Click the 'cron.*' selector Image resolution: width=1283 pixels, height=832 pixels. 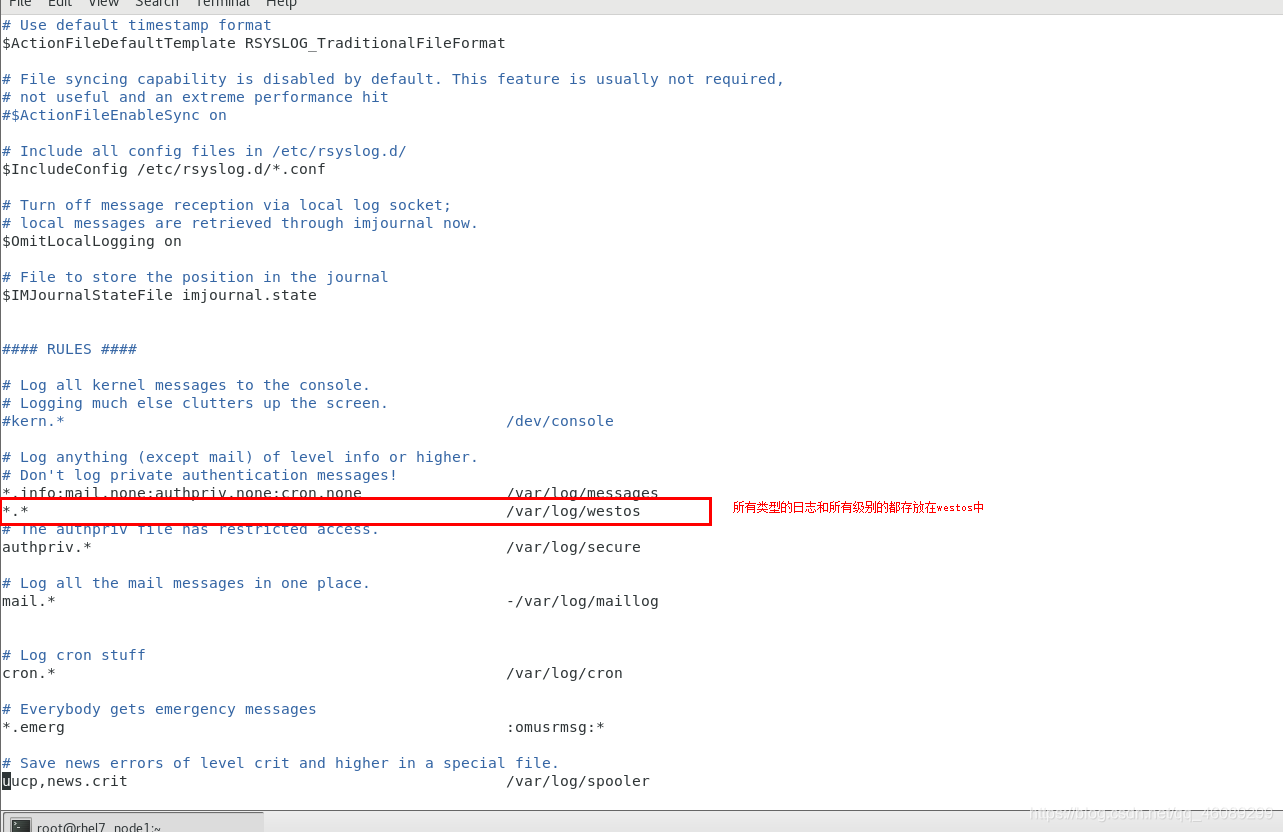[29, 673]
